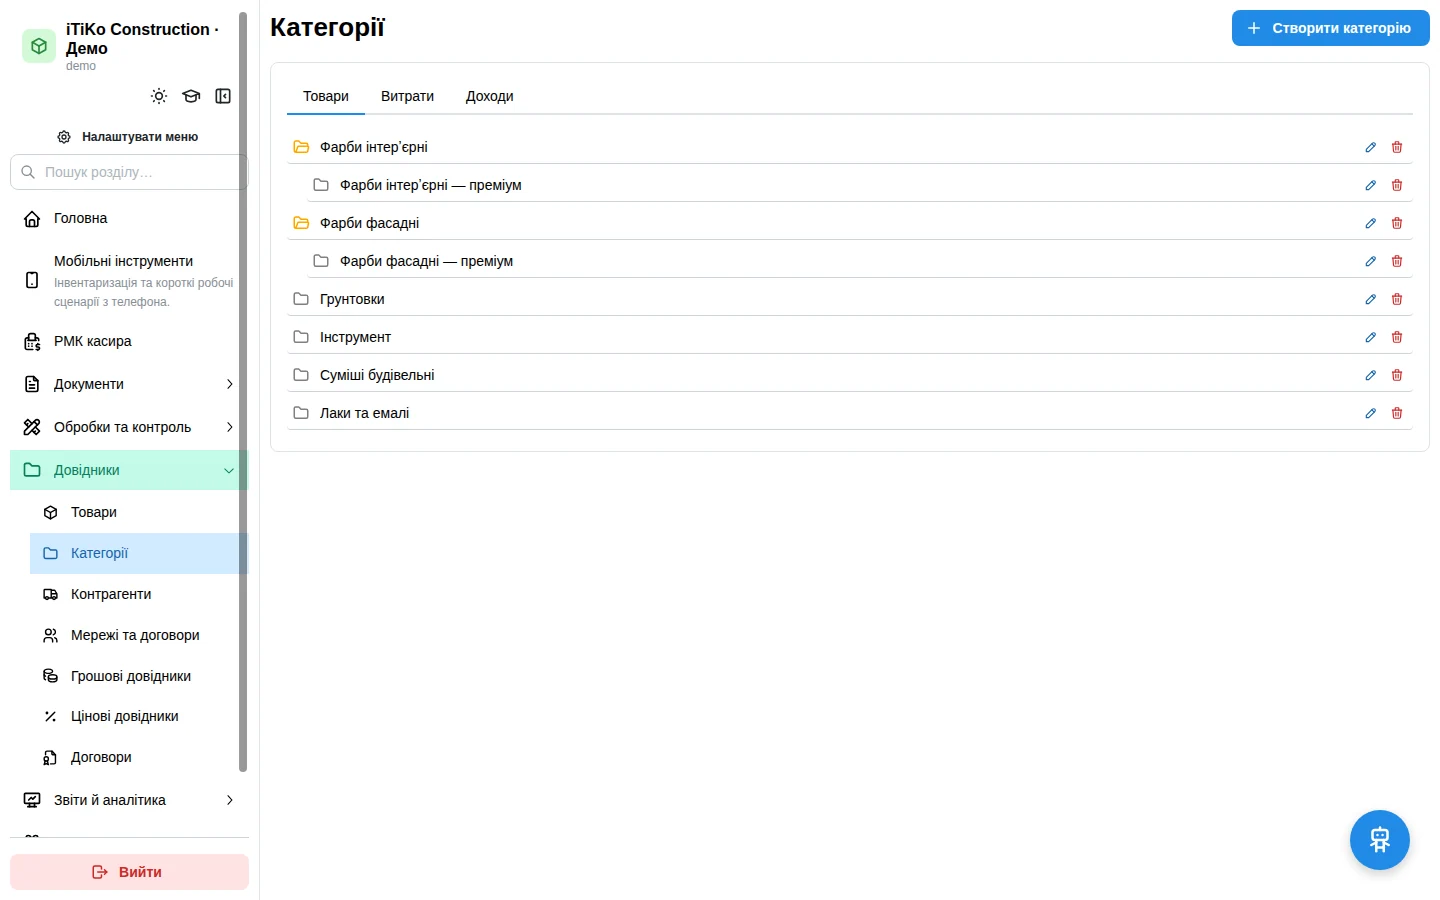
Task: Edit the Фарби інтер'єрні — преміум subcategory
Action: coord(1371,185)
